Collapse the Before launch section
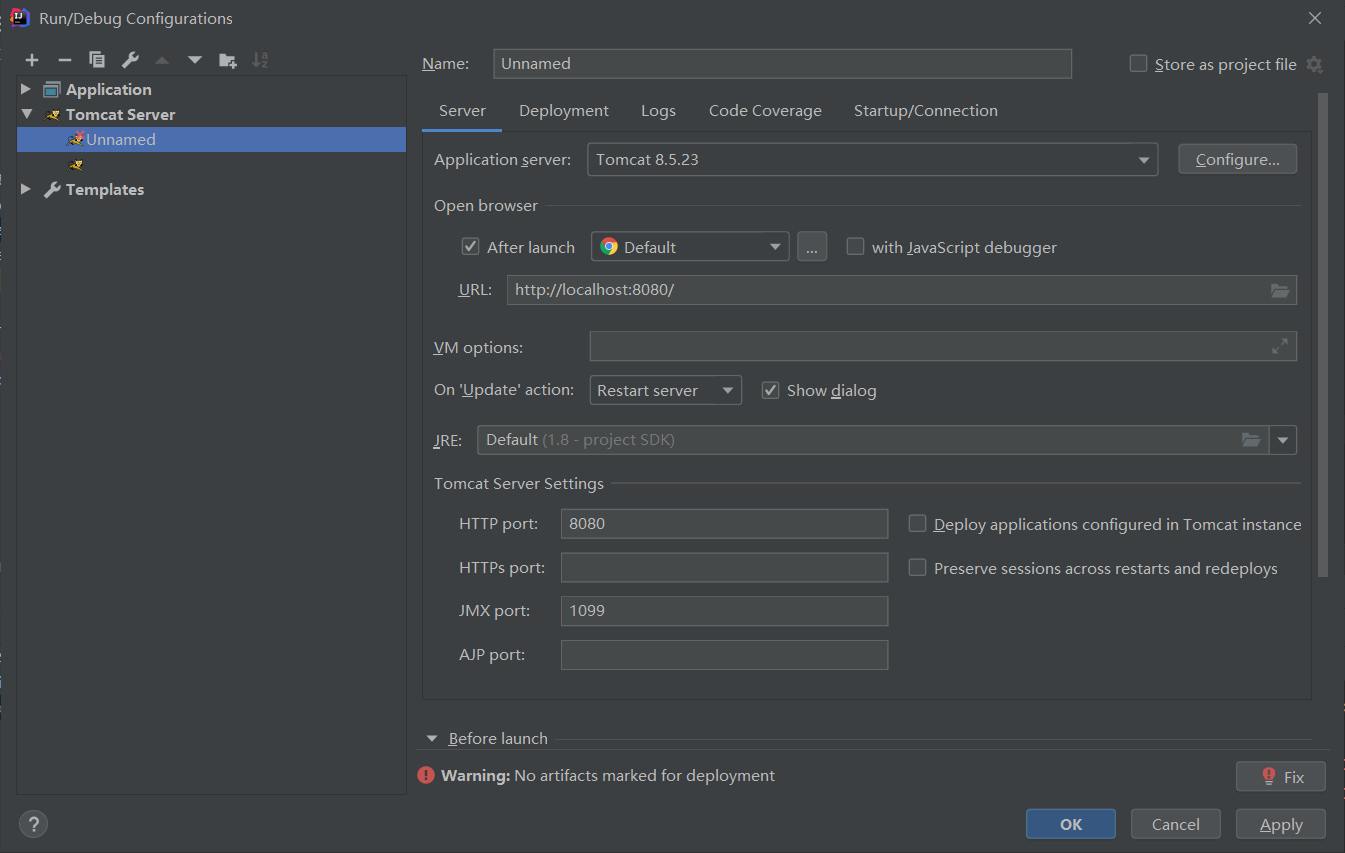1345x853 pixels. pos(432,738)
